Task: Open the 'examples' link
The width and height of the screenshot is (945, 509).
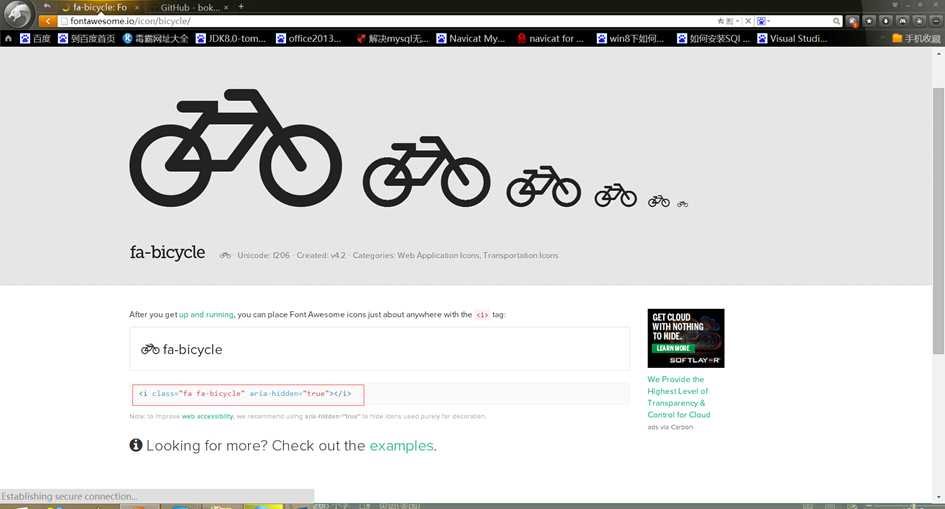Action: click(401, 445)
